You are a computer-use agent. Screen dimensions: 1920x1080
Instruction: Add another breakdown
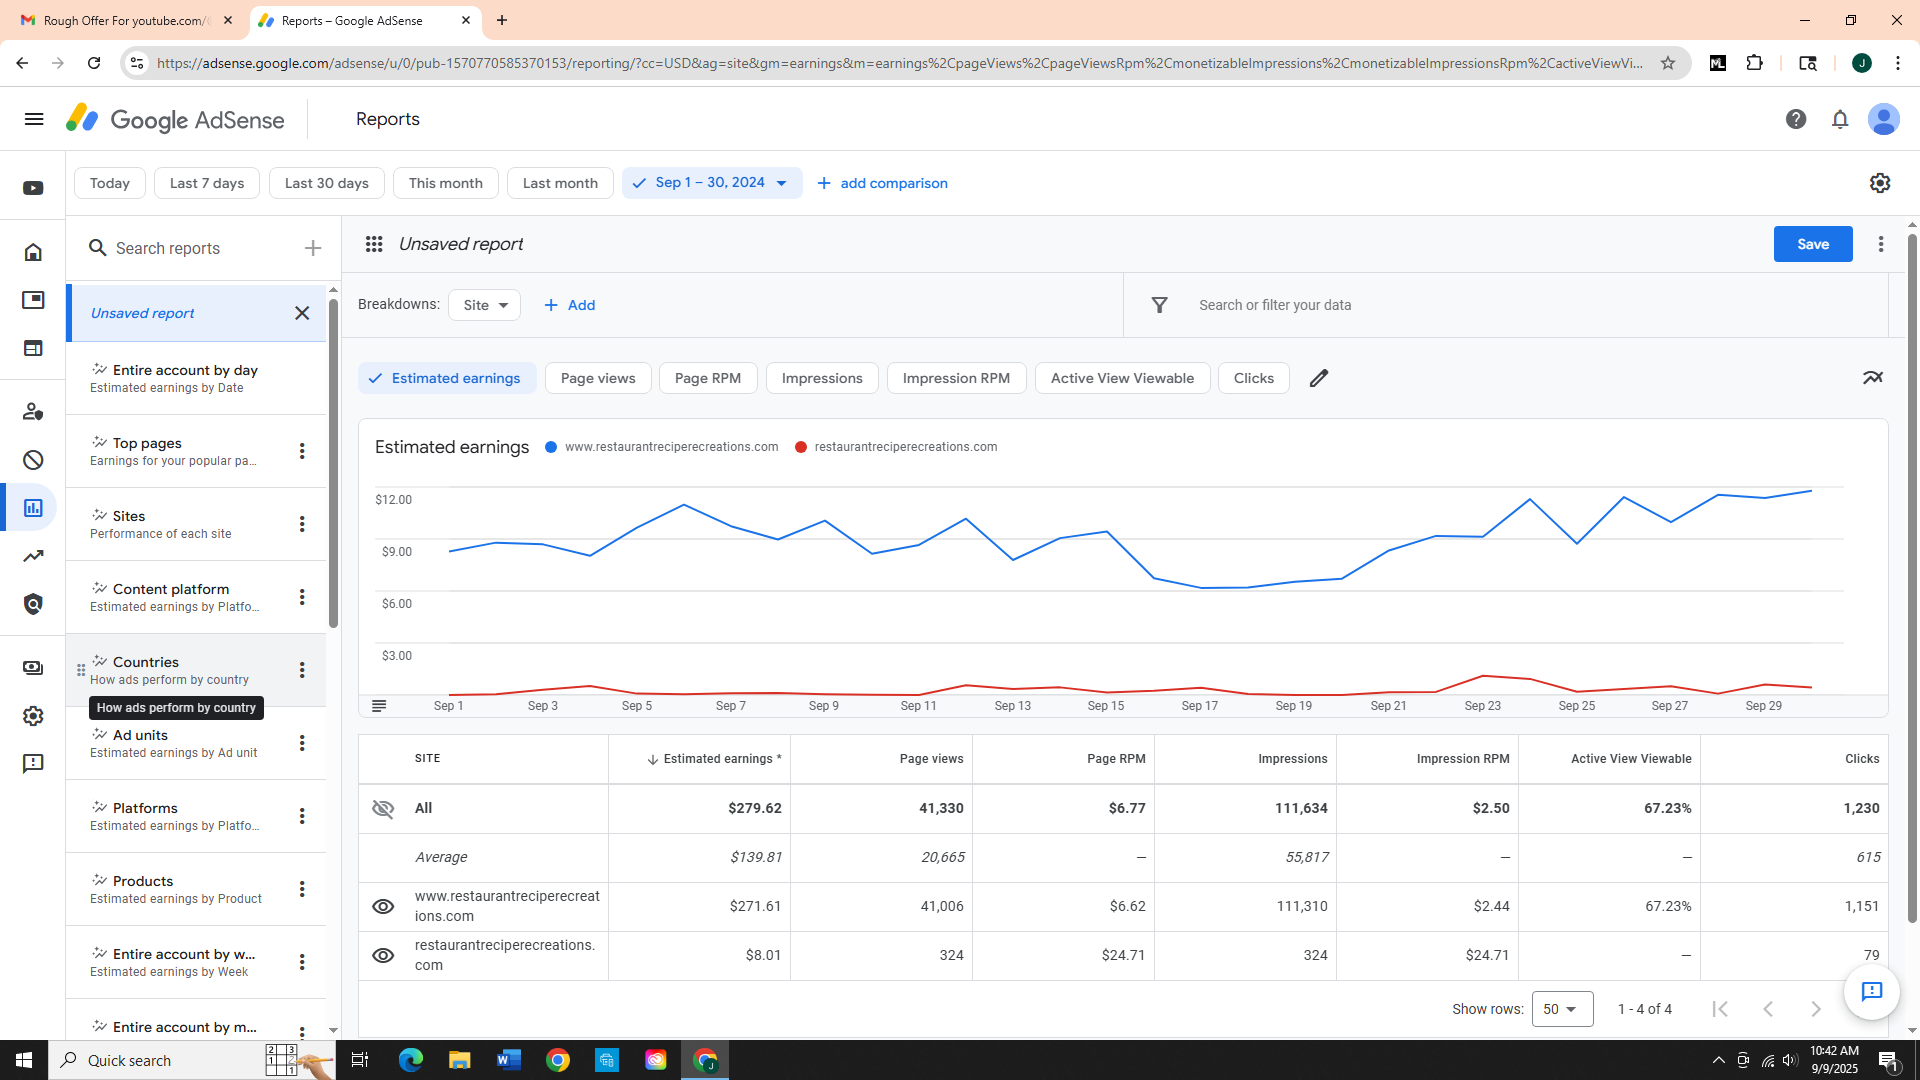pos(570,305)
